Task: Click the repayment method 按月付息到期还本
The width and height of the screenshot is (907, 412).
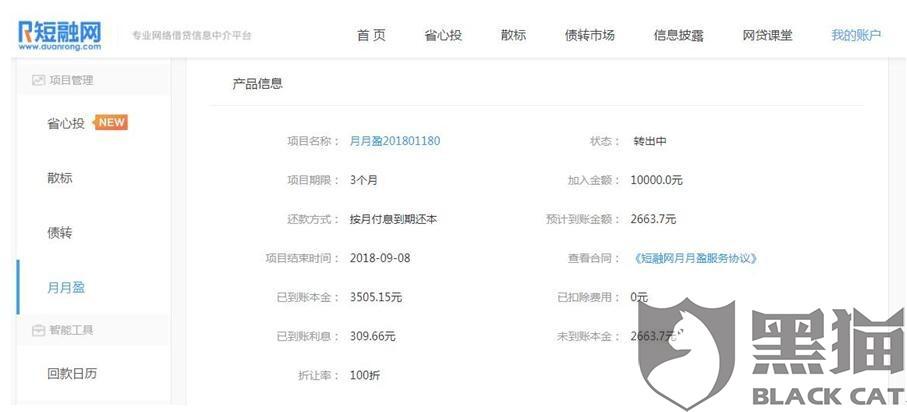Action: [393, 219]
